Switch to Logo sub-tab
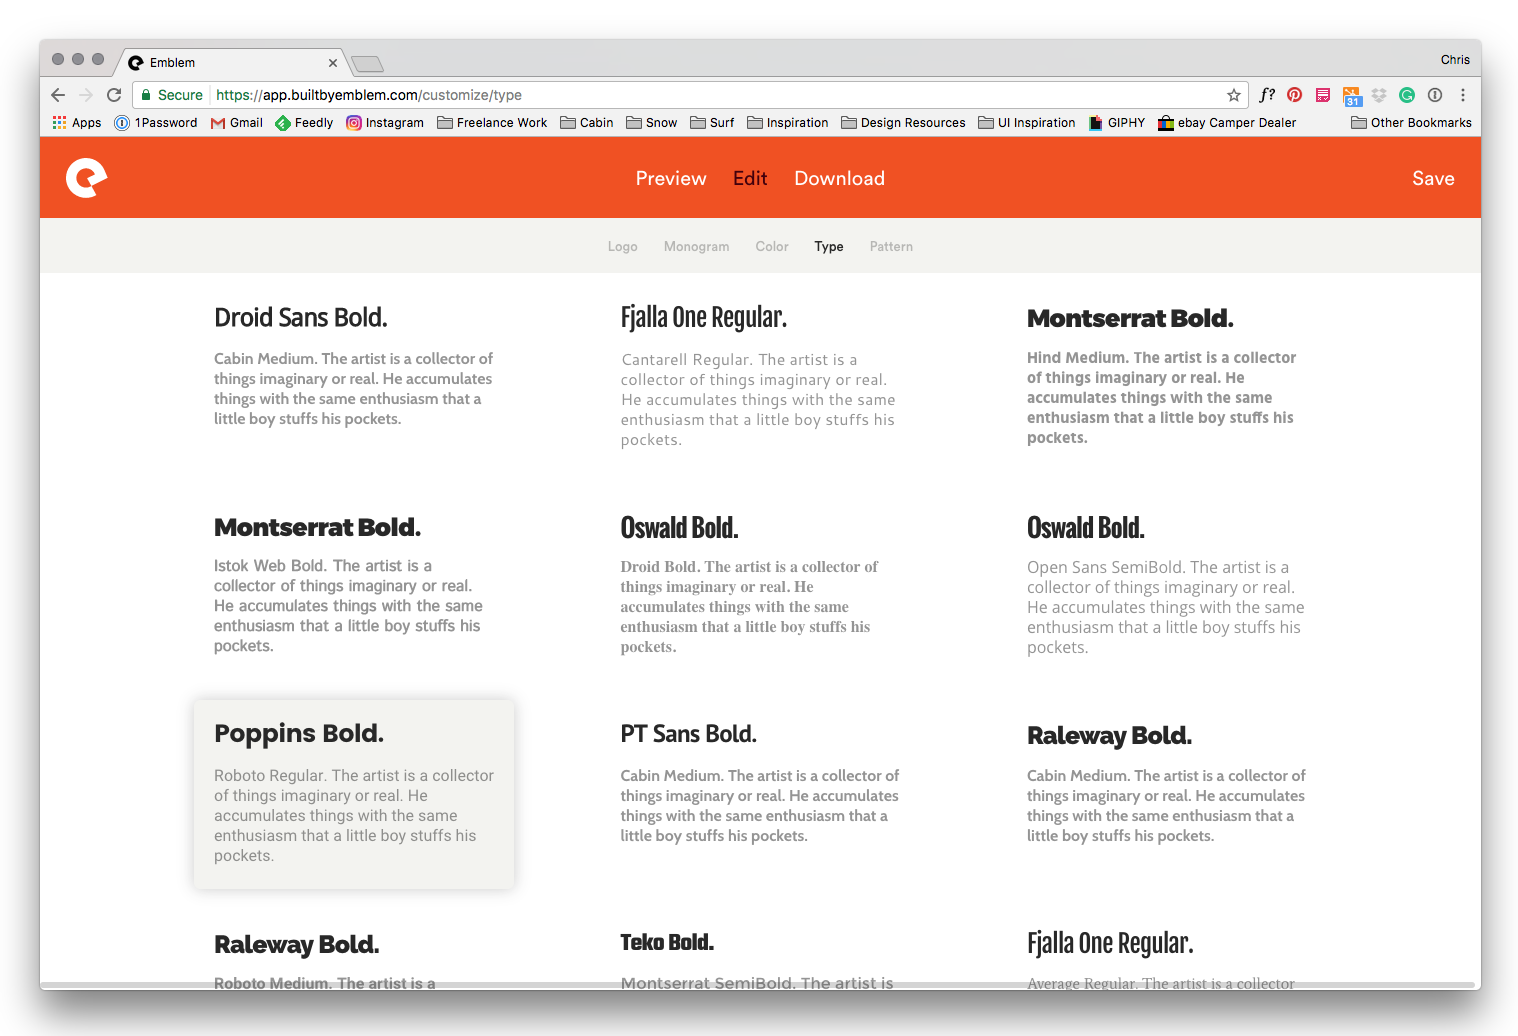The height and width of the screenshot is (1036, 1518). coord(622,246)
